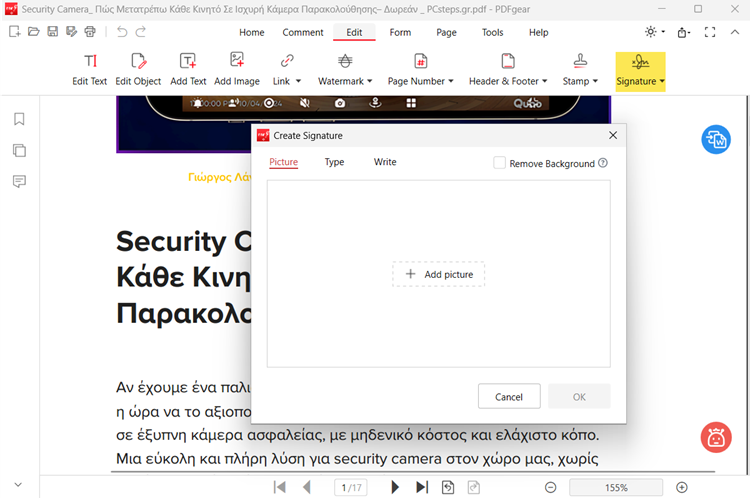Click the Link tool icon

coord(287,61)
